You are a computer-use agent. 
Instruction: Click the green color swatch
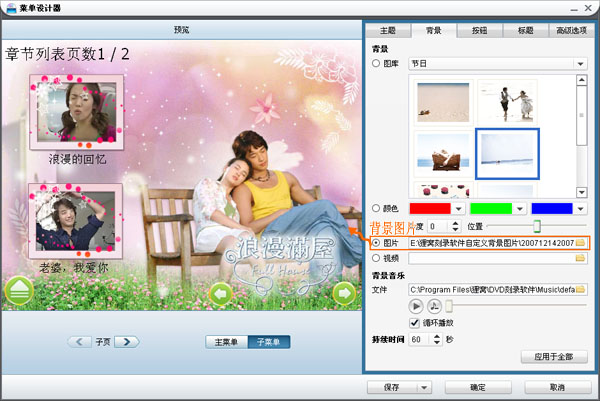tap(491, 209)
